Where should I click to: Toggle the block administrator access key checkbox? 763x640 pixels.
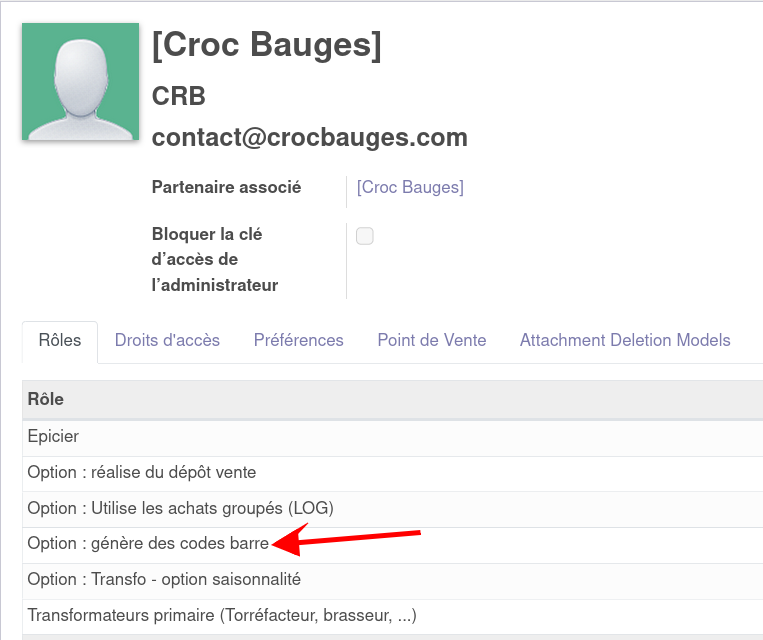click(x=365, y=236)
